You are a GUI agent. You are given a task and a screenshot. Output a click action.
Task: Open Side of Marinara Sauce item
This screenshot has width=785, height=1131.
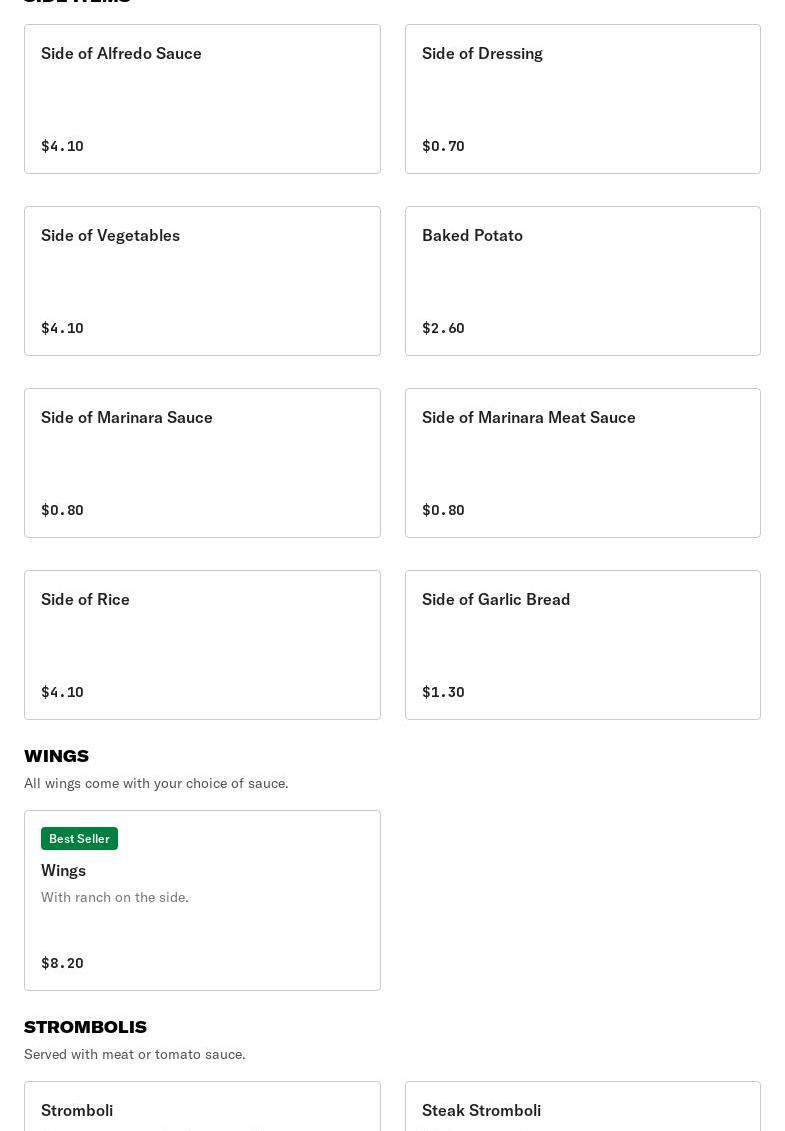(x=202, y=463)
